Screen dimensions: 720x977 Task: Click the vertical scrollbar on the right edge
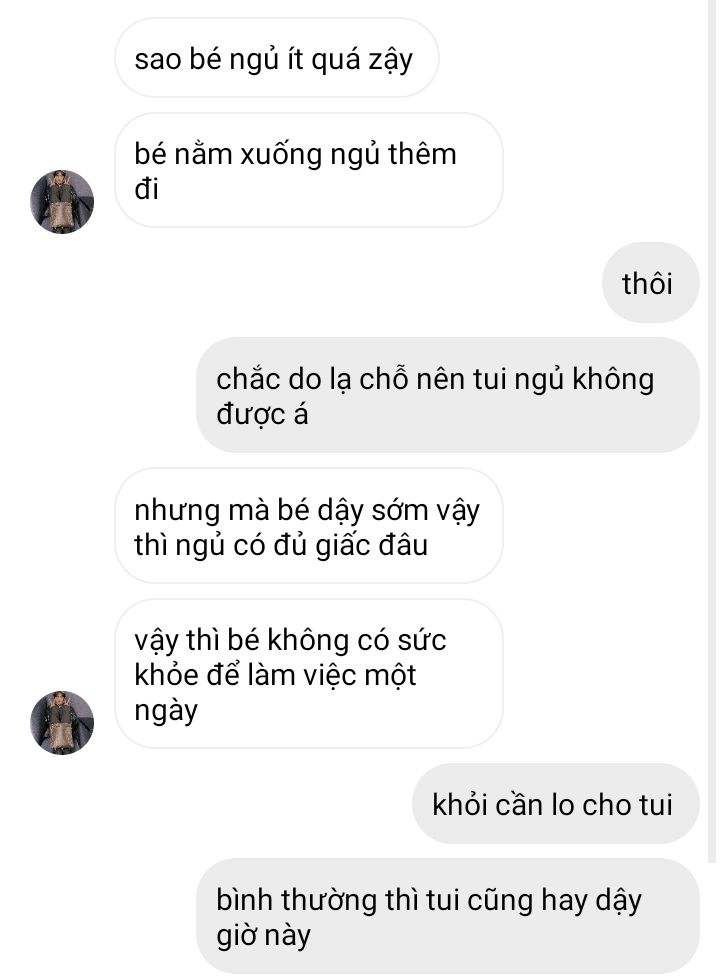click(711, 431)
